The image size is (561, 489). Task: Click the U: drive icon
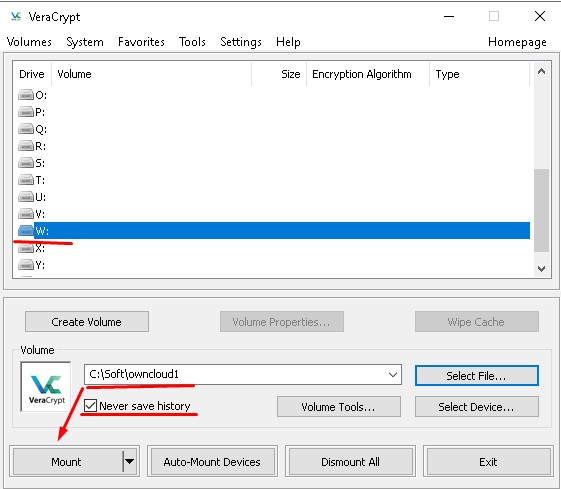pyautogui.click(x=26, y=197)
